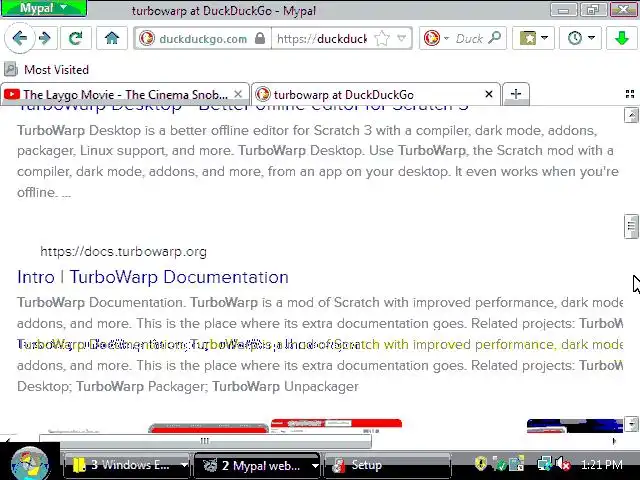Open the Windows Start orb
This screenshot has width=640, height=480.
tap(30, 464)
